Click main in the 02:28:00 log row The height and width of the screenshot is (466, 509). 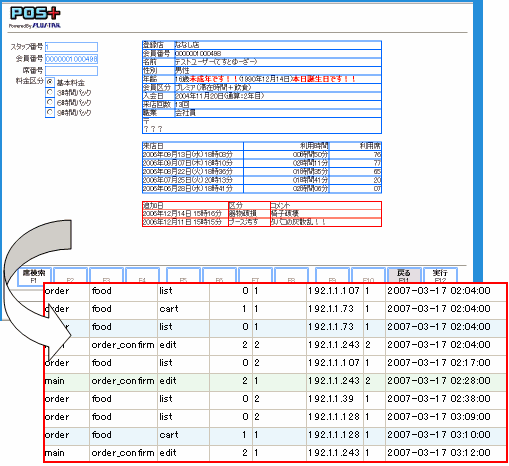tap(55, 381)
